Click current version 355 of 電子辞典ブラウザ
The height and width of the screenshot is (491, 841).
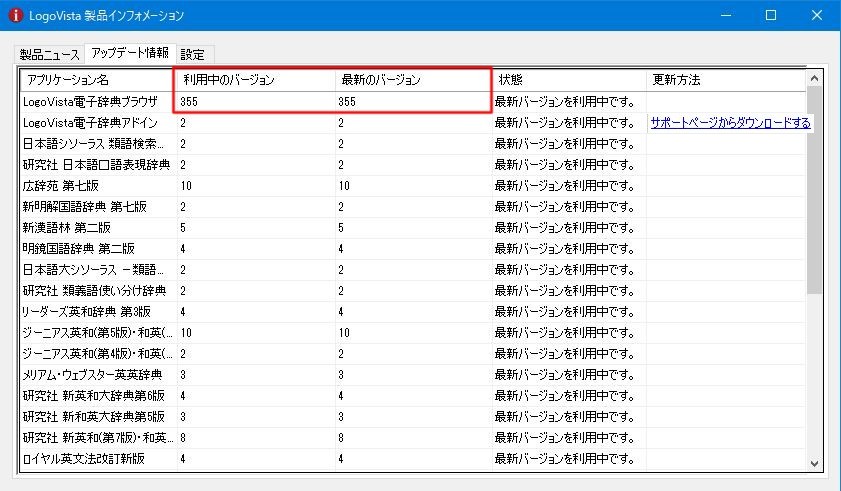point(189,101)
